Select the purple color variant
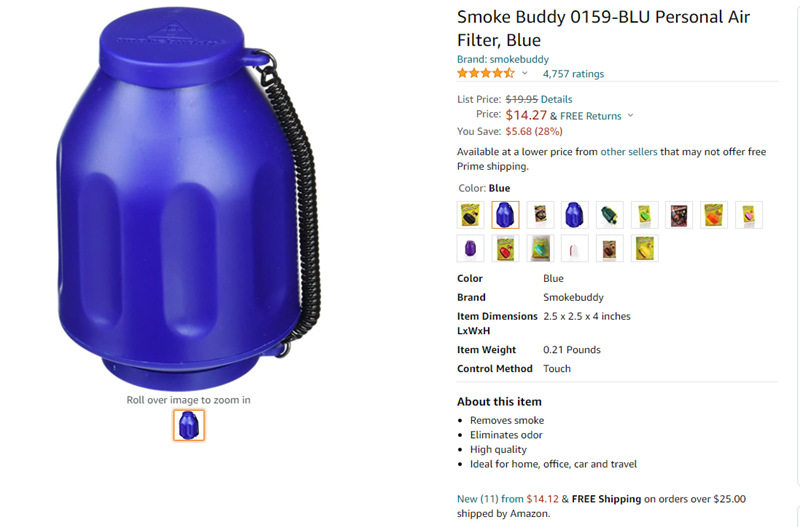The image size is (800, 527). click(470, 248)
